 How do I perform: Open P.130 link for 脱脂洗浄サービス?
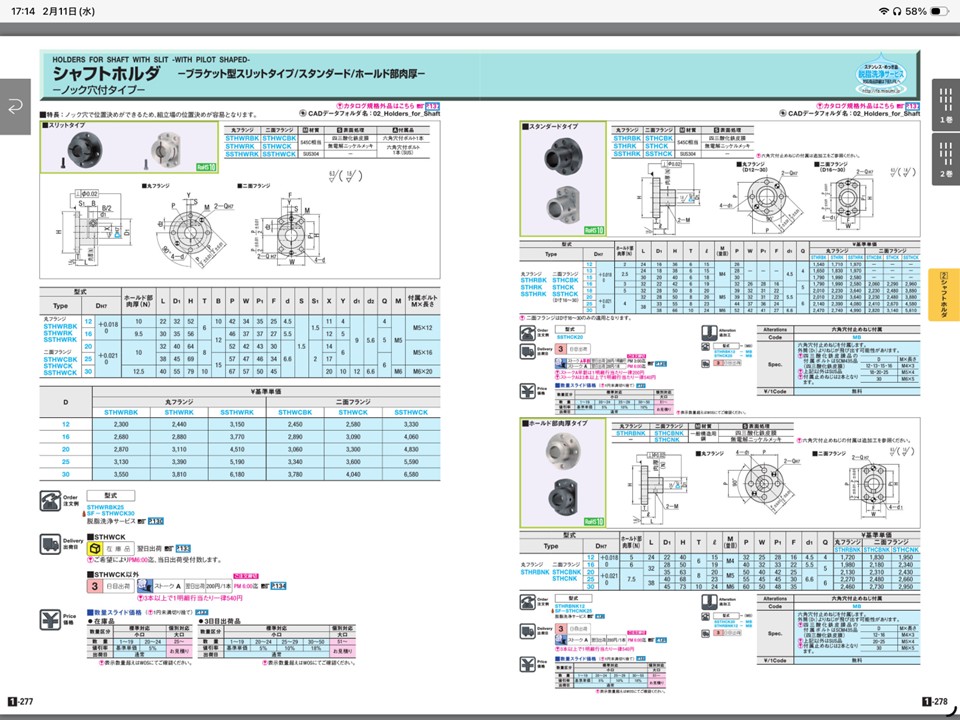pyautogui.click(x=155, y=521)
